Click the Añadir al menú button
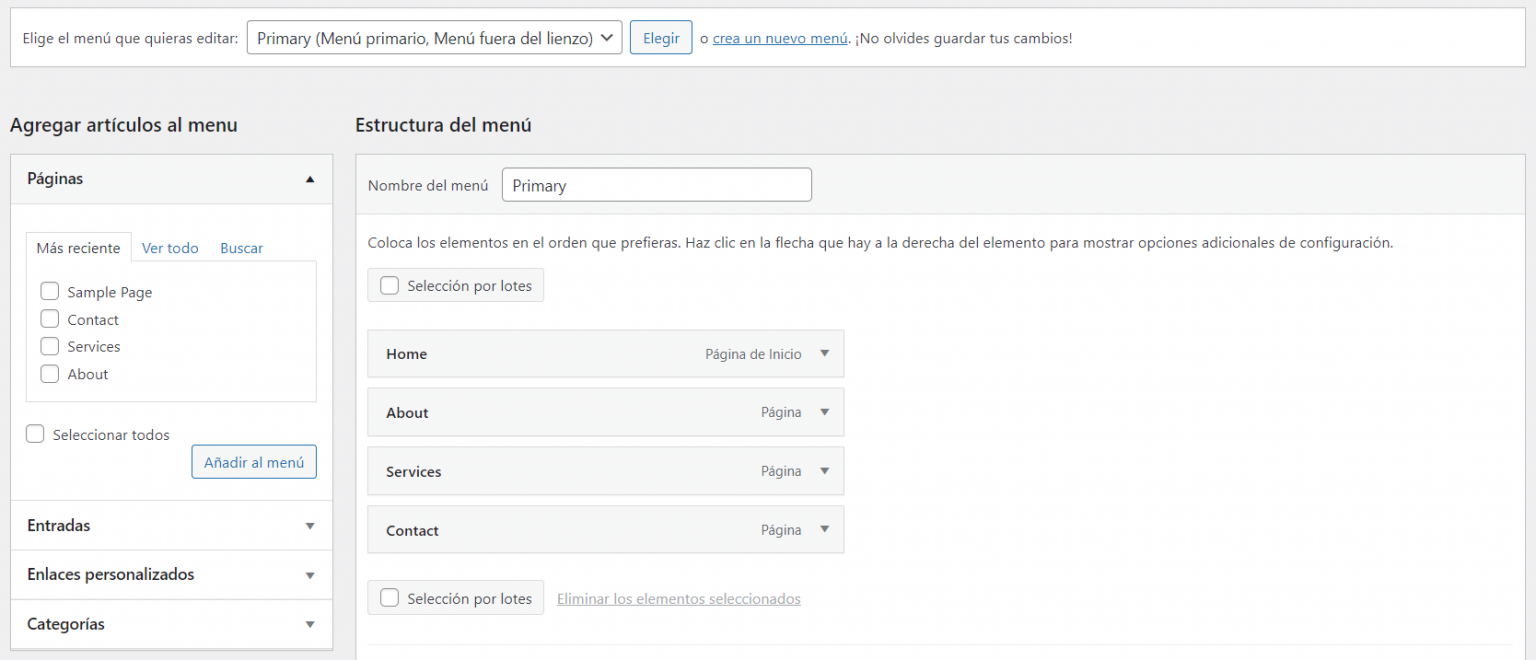1536x660 pixels. [253, 461]
